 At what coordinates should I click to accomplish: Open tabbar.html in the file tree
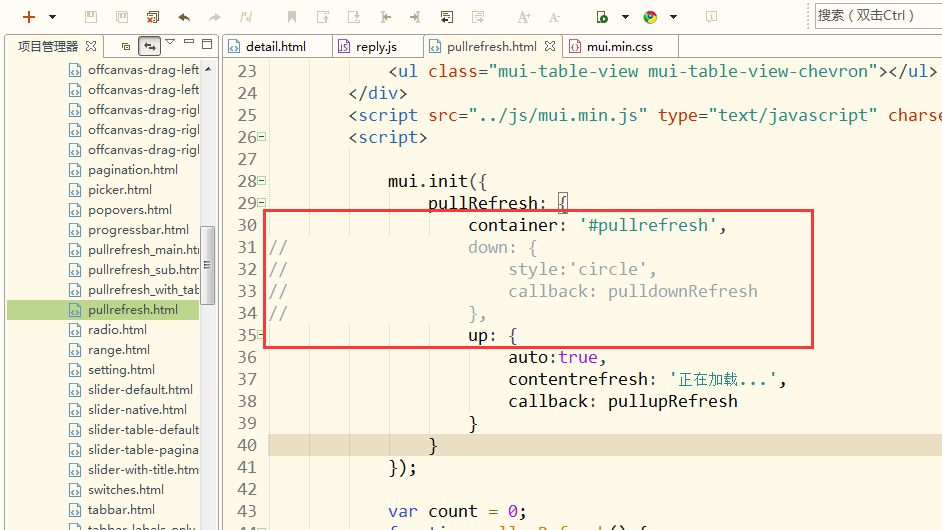[121, 510]
